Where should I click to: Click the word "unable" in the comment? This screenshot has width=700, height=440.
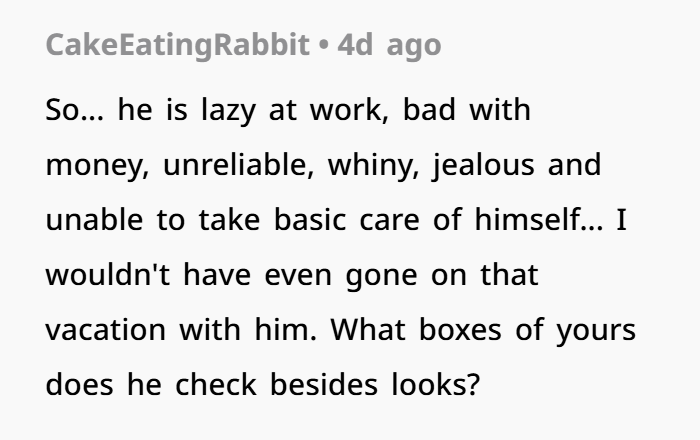[91, 220]
